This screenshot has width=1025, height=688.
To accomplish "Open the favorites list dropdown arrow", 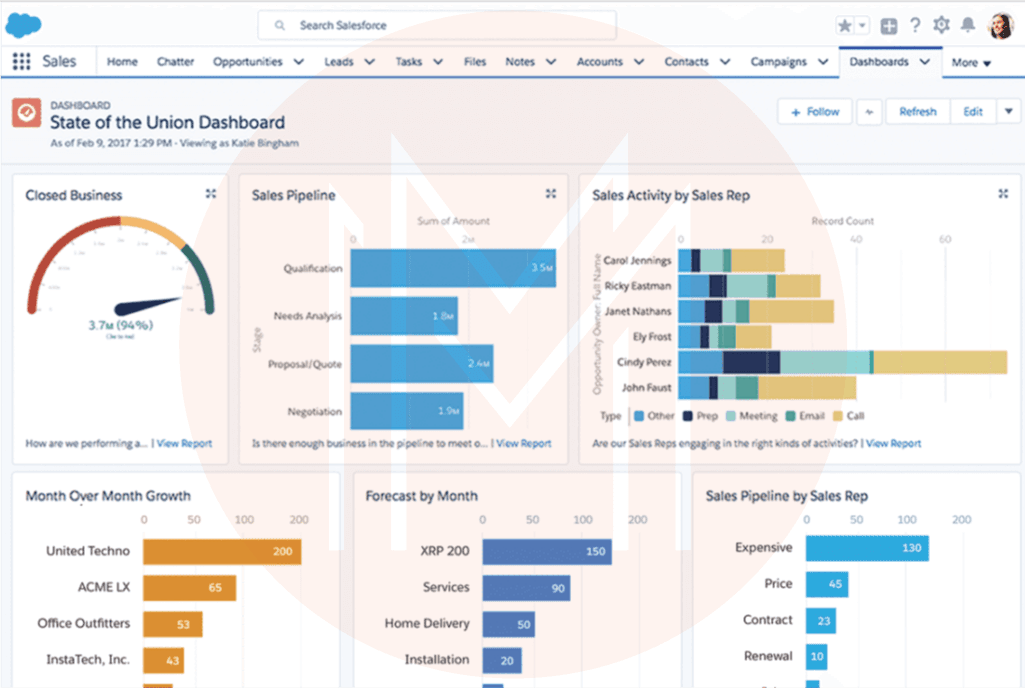I will point(862,26).
